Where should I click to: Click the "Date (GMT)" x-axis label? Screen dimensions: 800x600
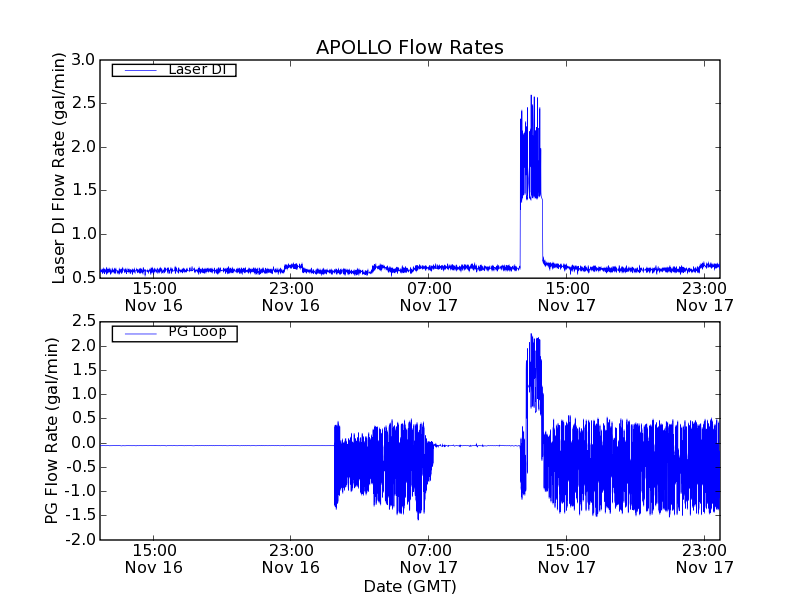point(410,586)
